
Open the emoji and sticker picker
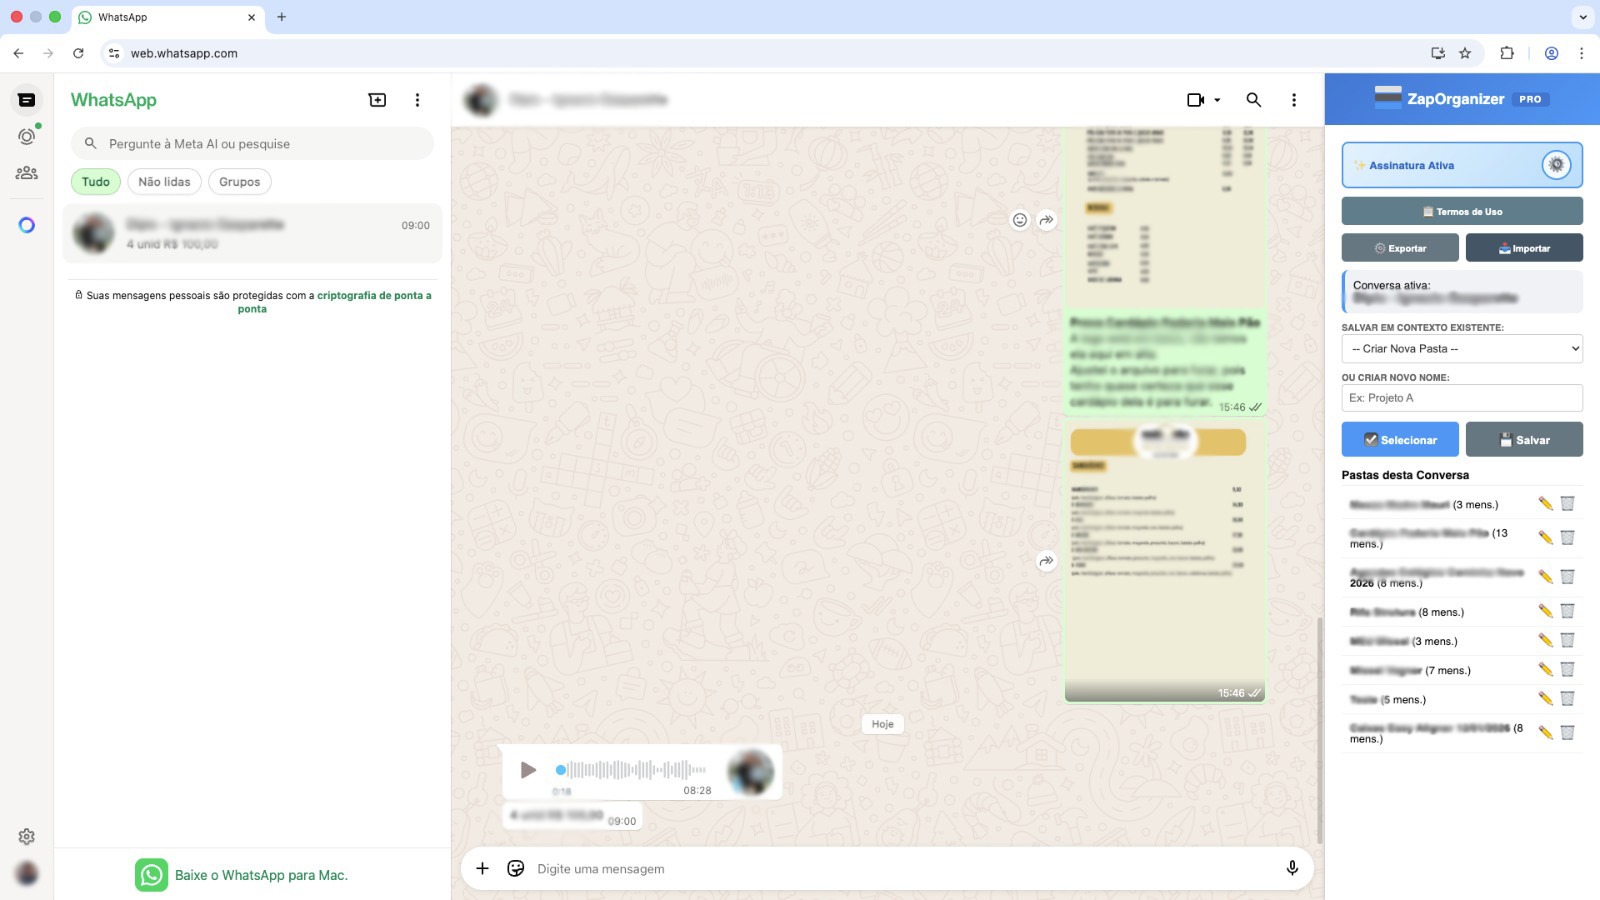[x=514, y=868]
